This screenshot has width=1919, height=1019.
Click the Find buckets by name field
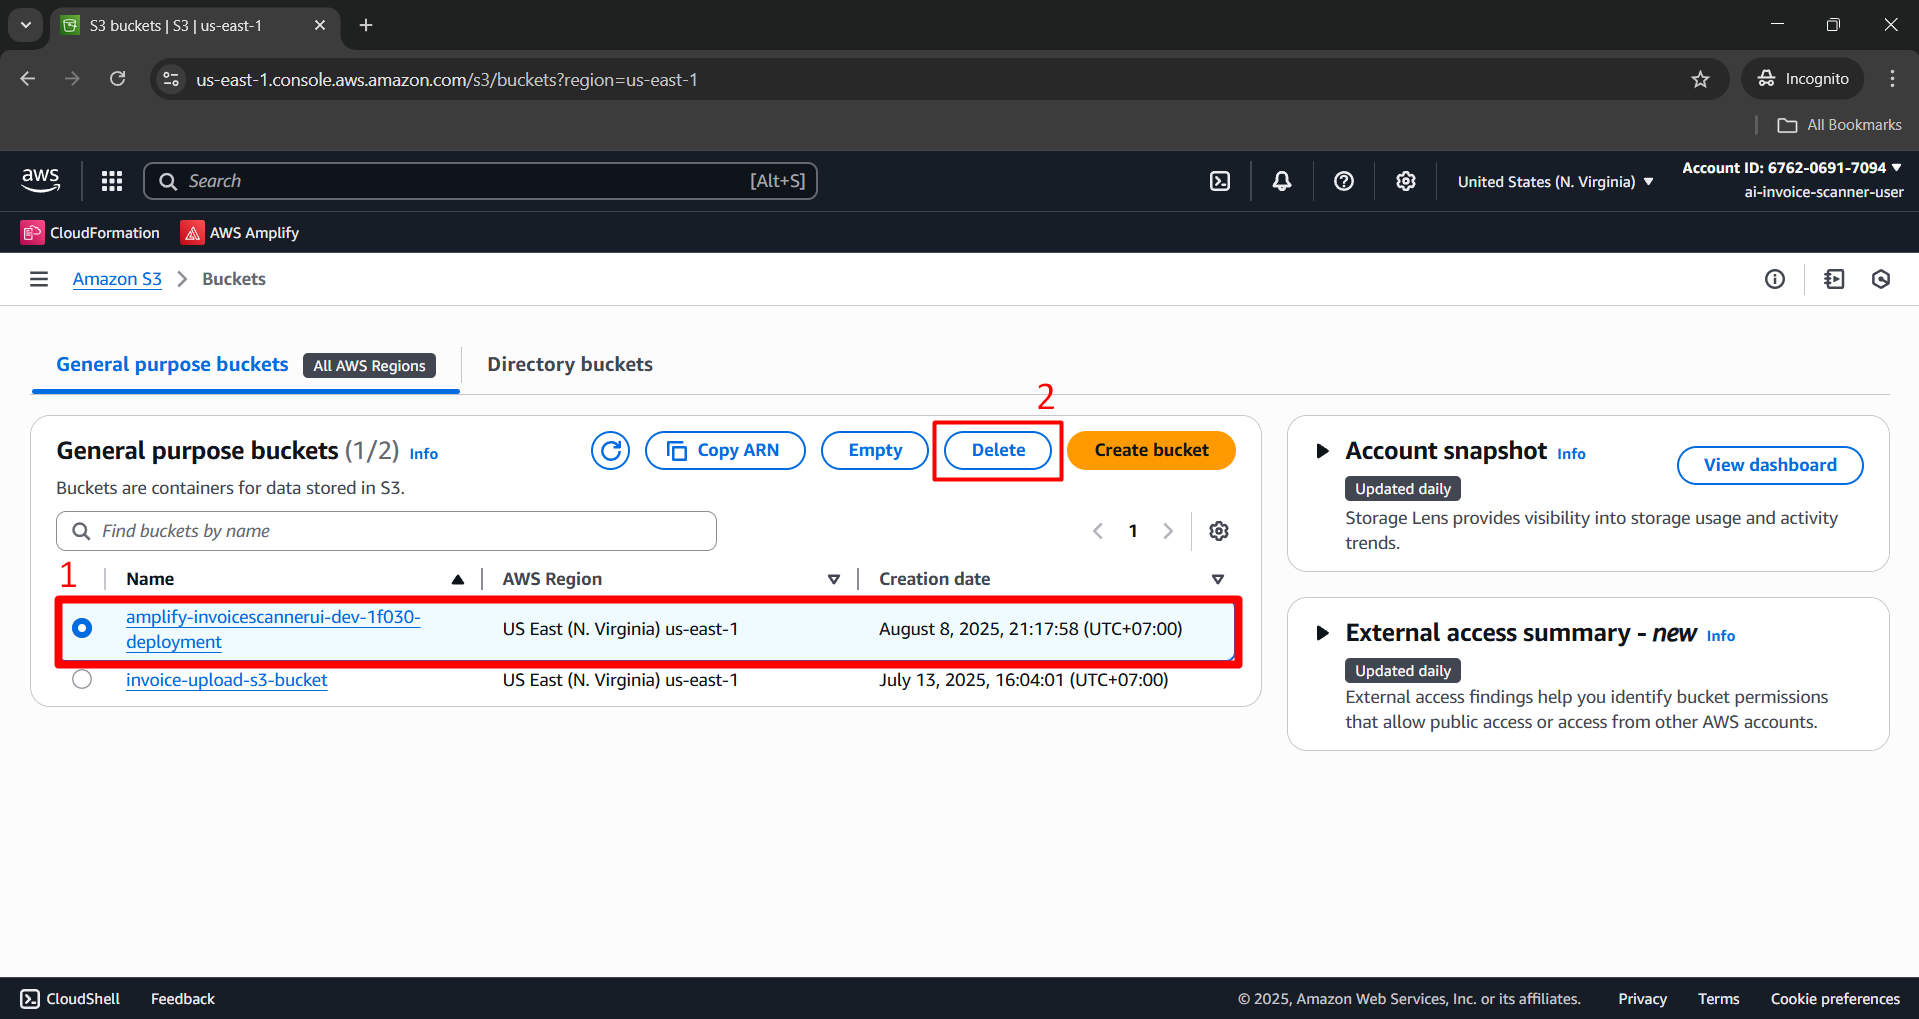tap(400, 531)
